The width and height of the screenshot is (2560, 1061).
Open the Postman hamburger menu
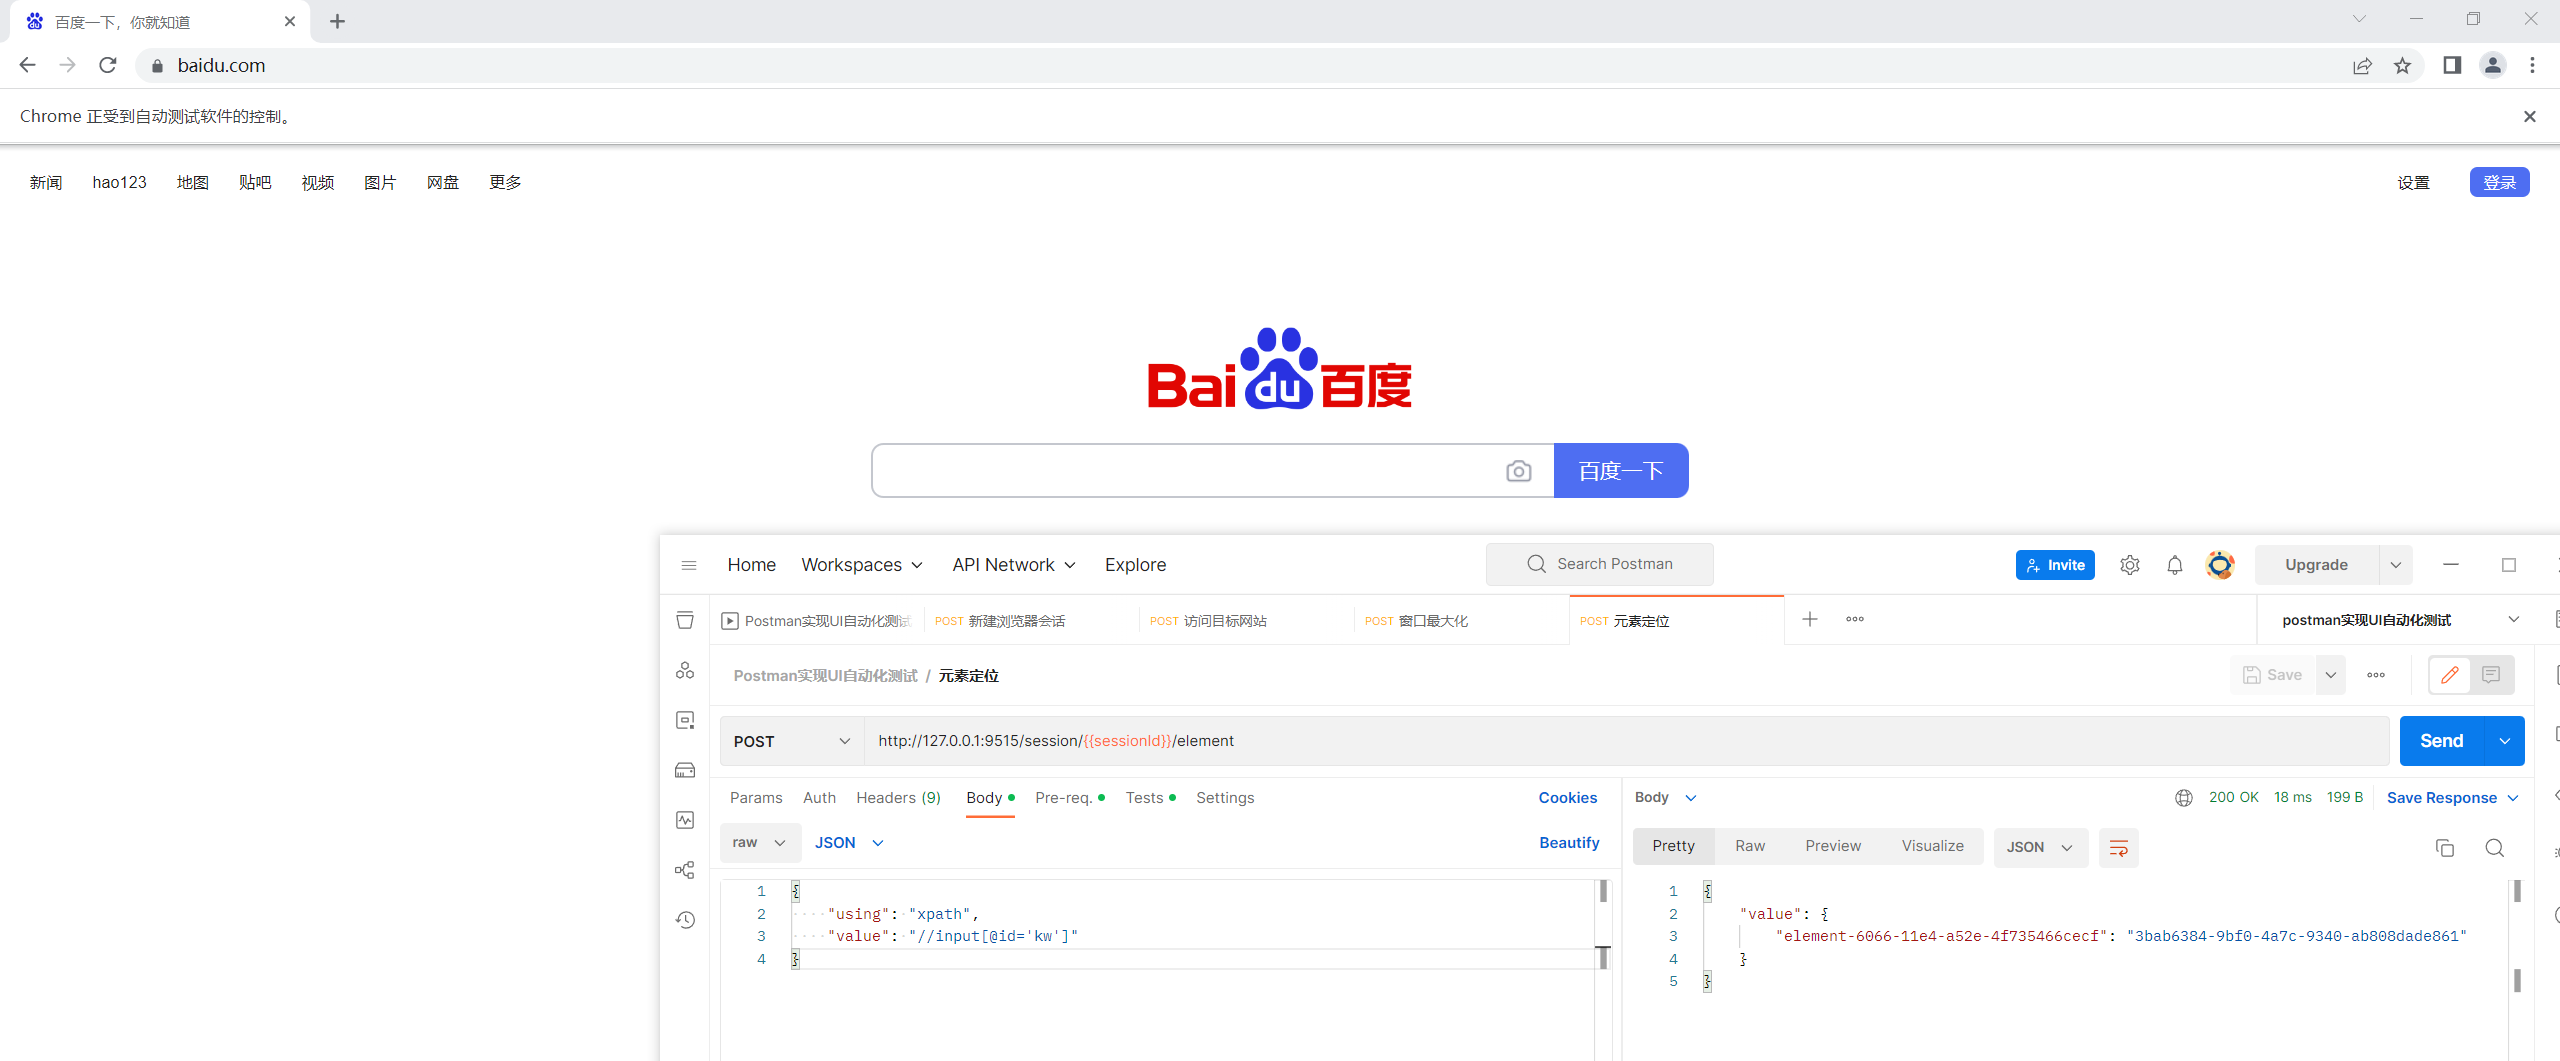(x=689, y=565)
